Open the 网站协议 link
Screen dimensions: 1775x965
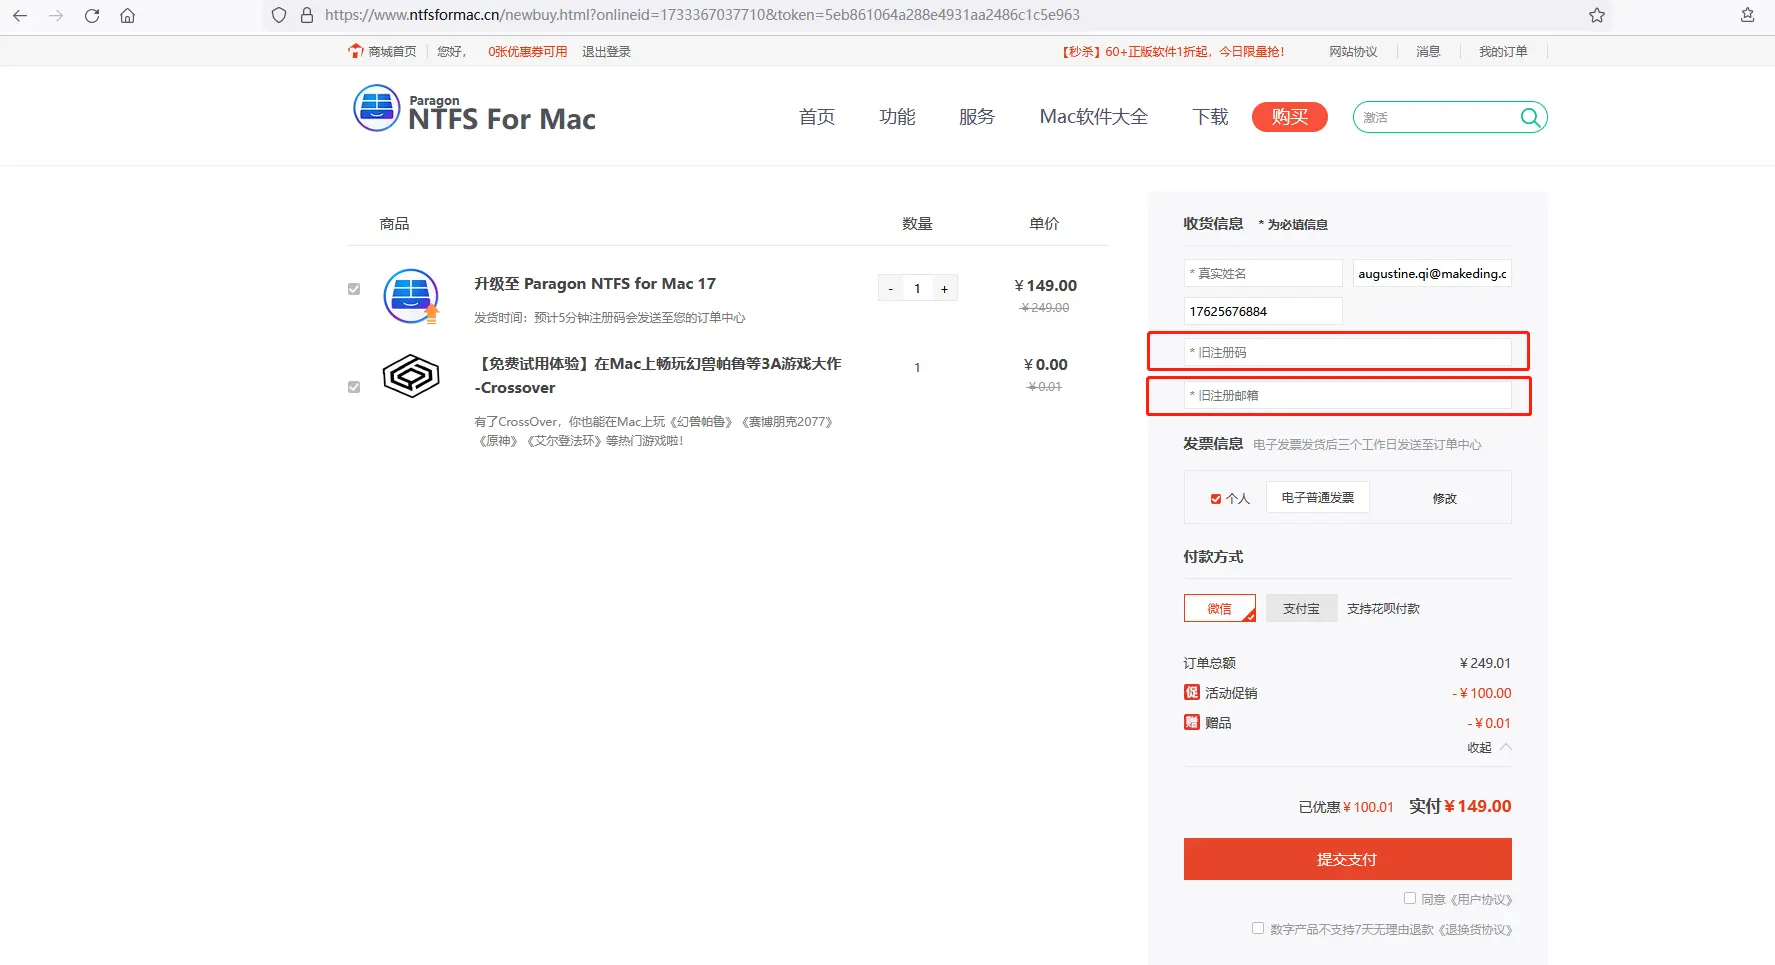coord(1353,52)
